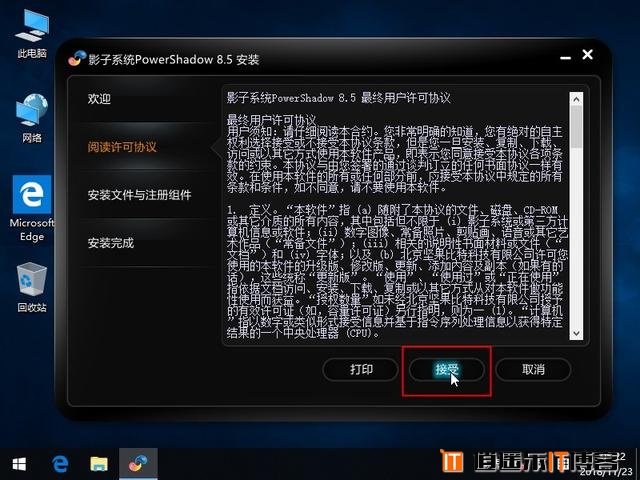Click the PowerShadow logo in title bar
Image resolution: width=640 pixels, height=480 pixels.
pyautogui.click(x=77, y=59)
